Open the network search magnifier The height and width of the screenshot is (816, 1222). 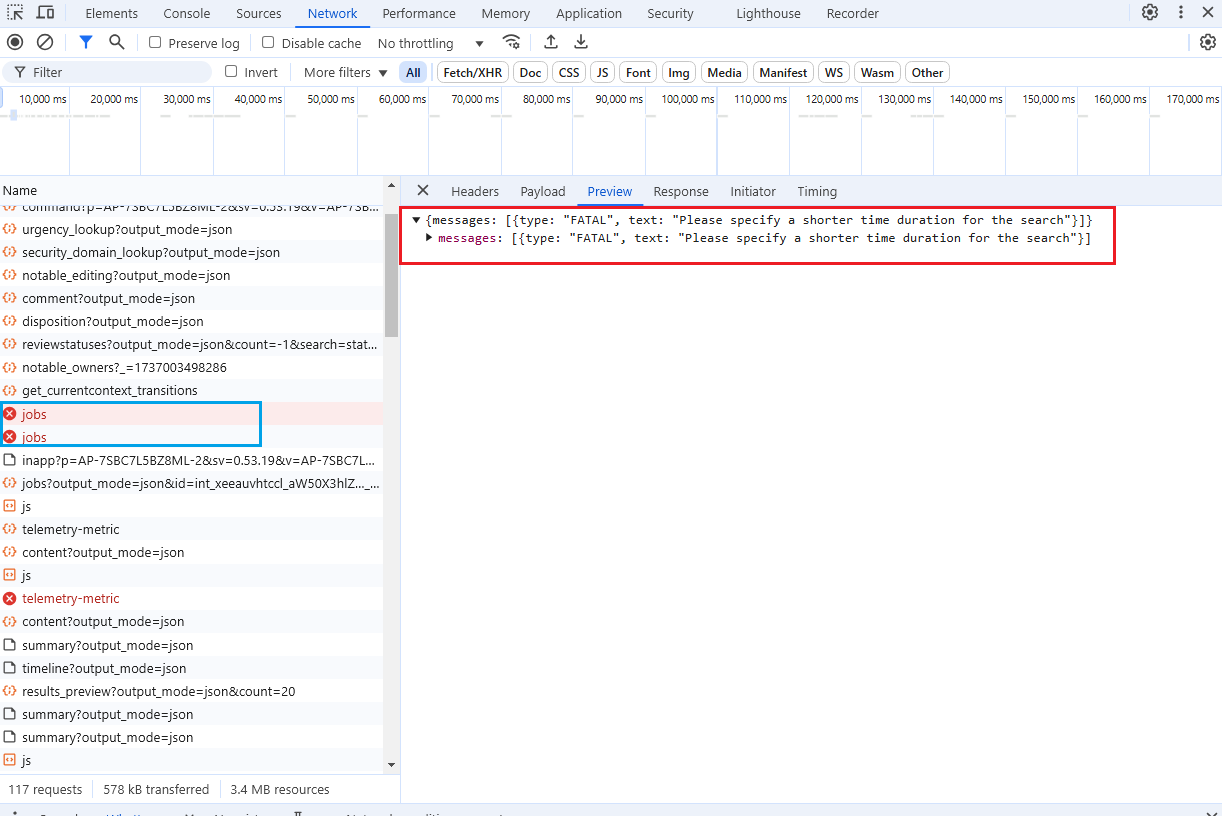[x=117, y=42]
